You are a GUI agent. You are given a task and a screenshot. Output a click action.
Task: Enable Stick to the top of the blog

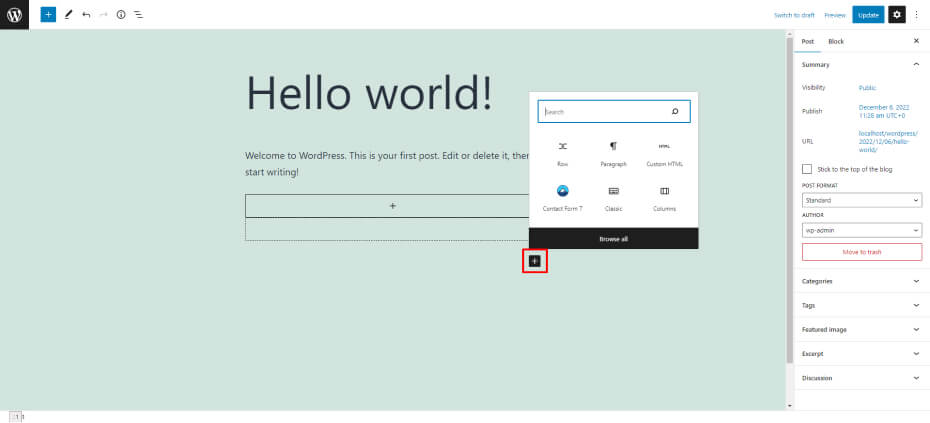[x=807, y=169]
